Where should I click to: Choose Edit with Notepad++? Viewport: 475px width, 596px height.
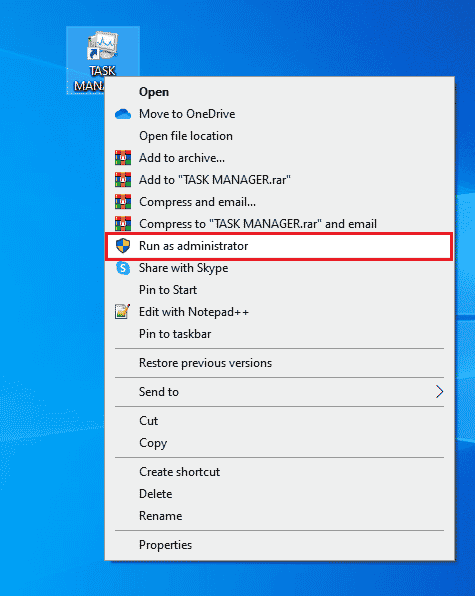tap(280, 312)
